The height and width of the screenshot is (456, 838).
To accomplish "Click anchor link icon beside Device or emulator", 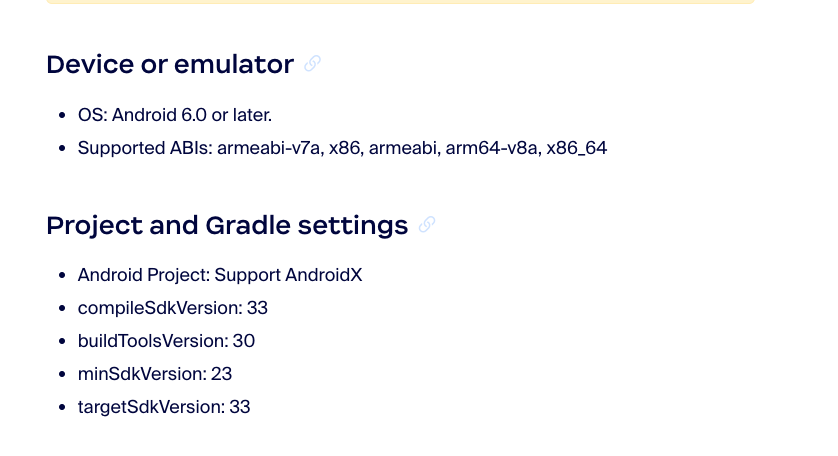I will tap(313, 64).
